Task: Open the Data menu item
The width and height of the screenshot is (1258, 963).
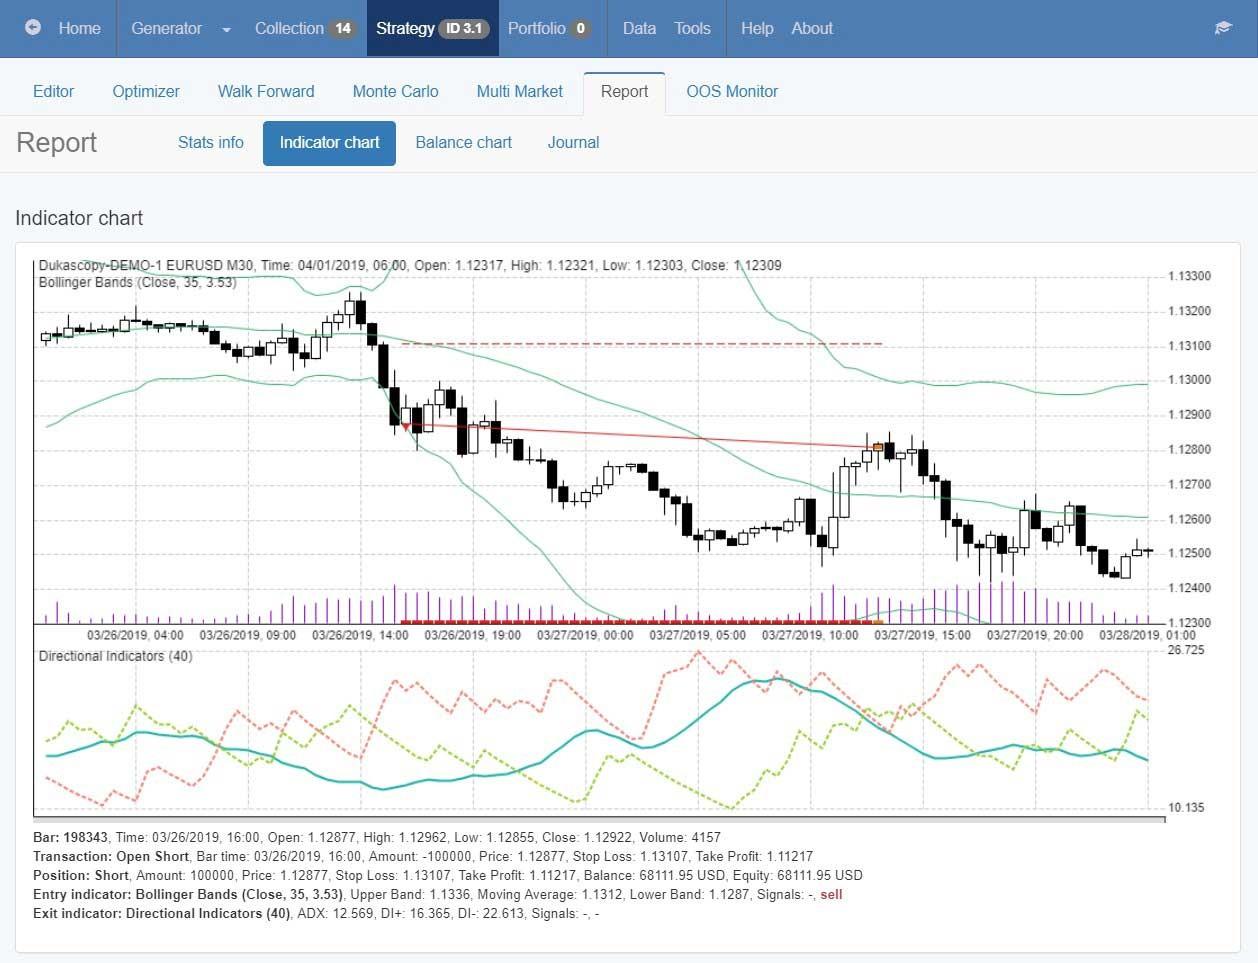Action: click(x=639, y=28)
